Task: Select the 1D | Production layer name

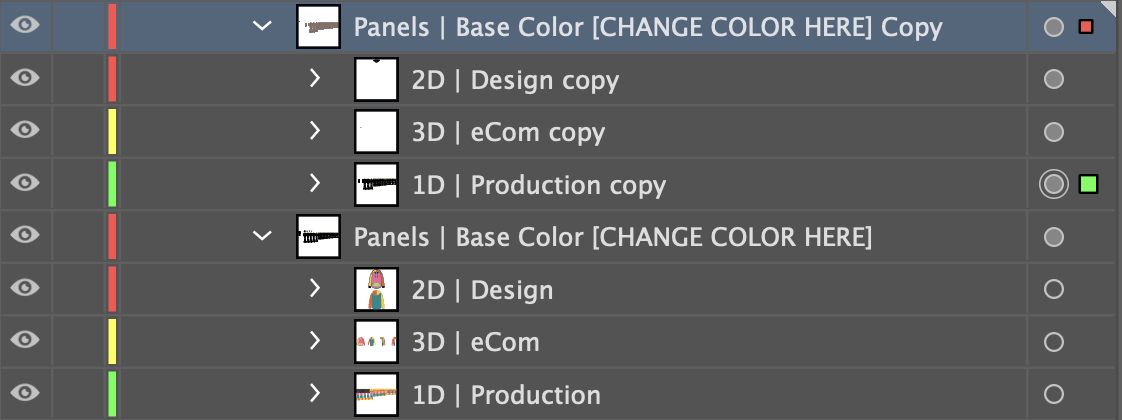Action: [x=506, y=394]
